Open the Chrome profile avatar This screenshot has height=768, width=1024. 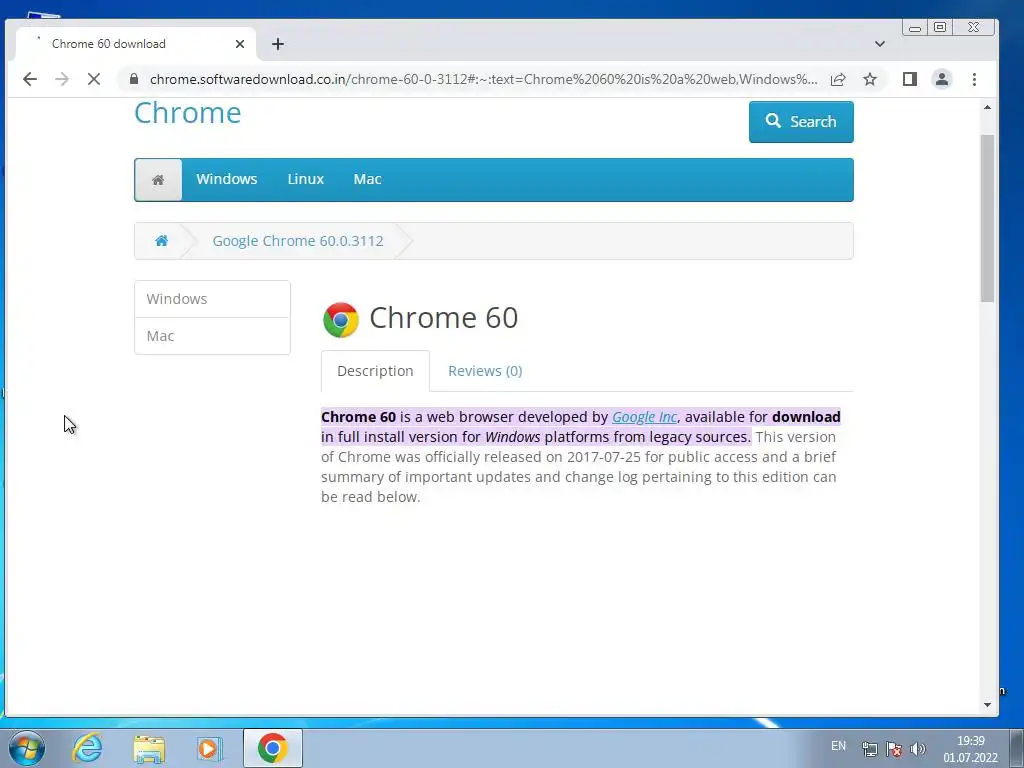(x=942, y=79)
